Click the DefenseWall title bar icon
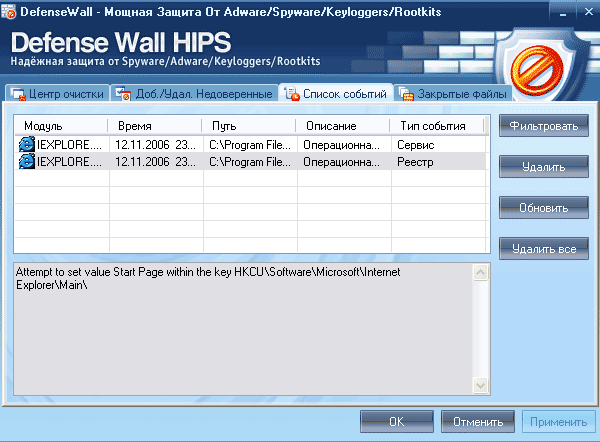Screen dimensions: 600x442 pyautogui.click(x=8, y=11)
